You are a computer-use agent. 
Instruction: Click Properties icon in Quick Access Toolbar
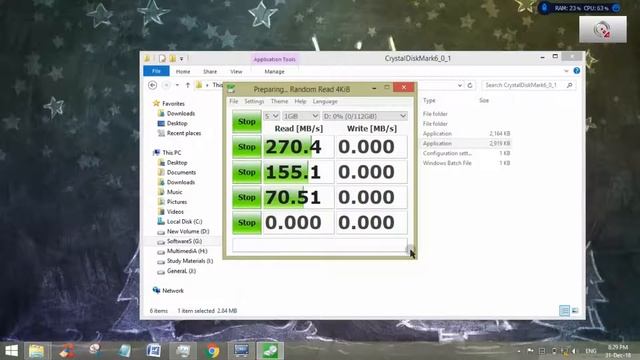pos(162,58)
